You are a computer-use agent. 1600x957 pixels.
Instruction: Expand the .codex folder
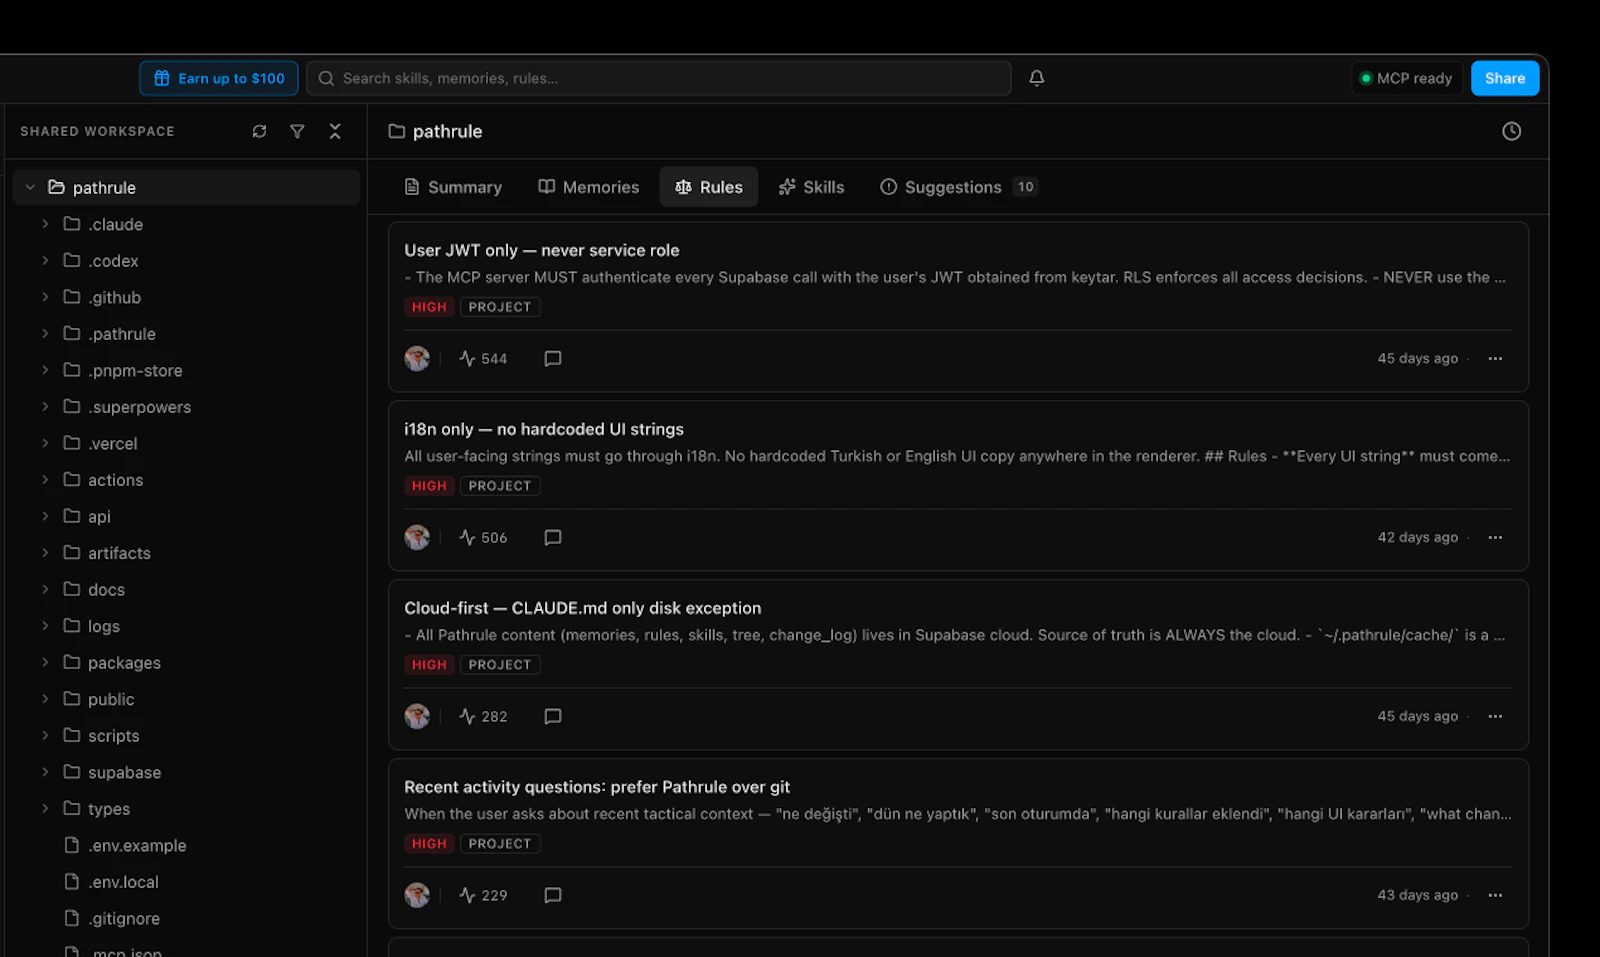point(45,260)
